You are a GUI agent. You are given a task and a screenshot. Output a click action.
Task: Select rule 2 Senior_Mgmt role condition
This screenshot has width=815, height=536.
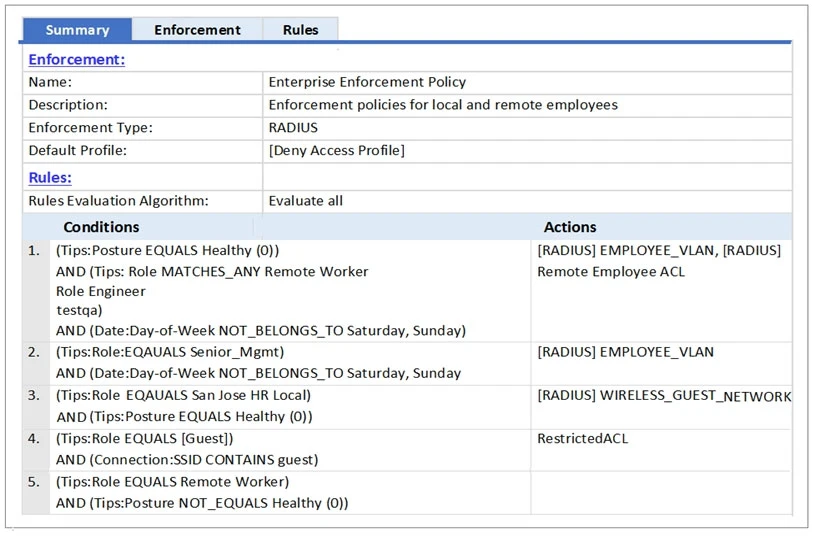(x=170, y=352)
